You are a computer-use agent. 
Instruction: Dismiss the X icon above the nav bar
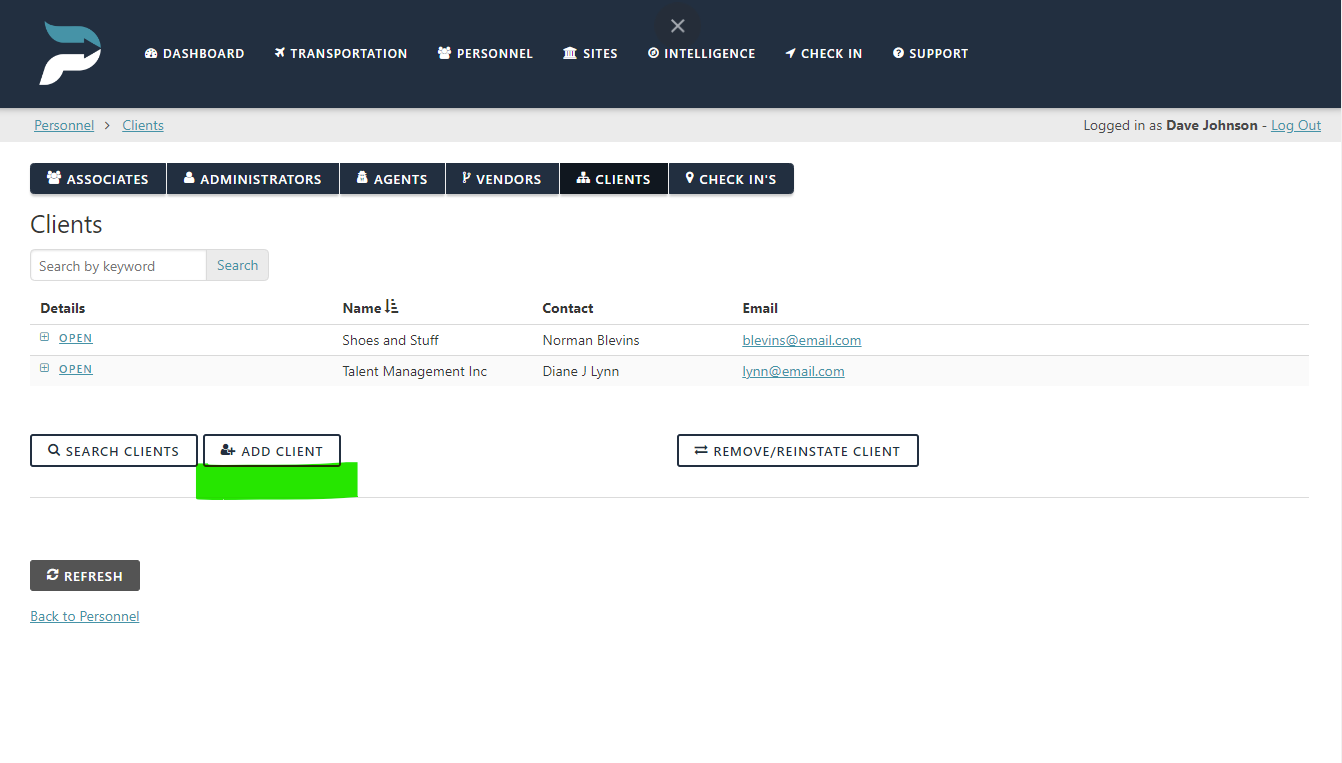pyautogui.click(x=677, y=25)
